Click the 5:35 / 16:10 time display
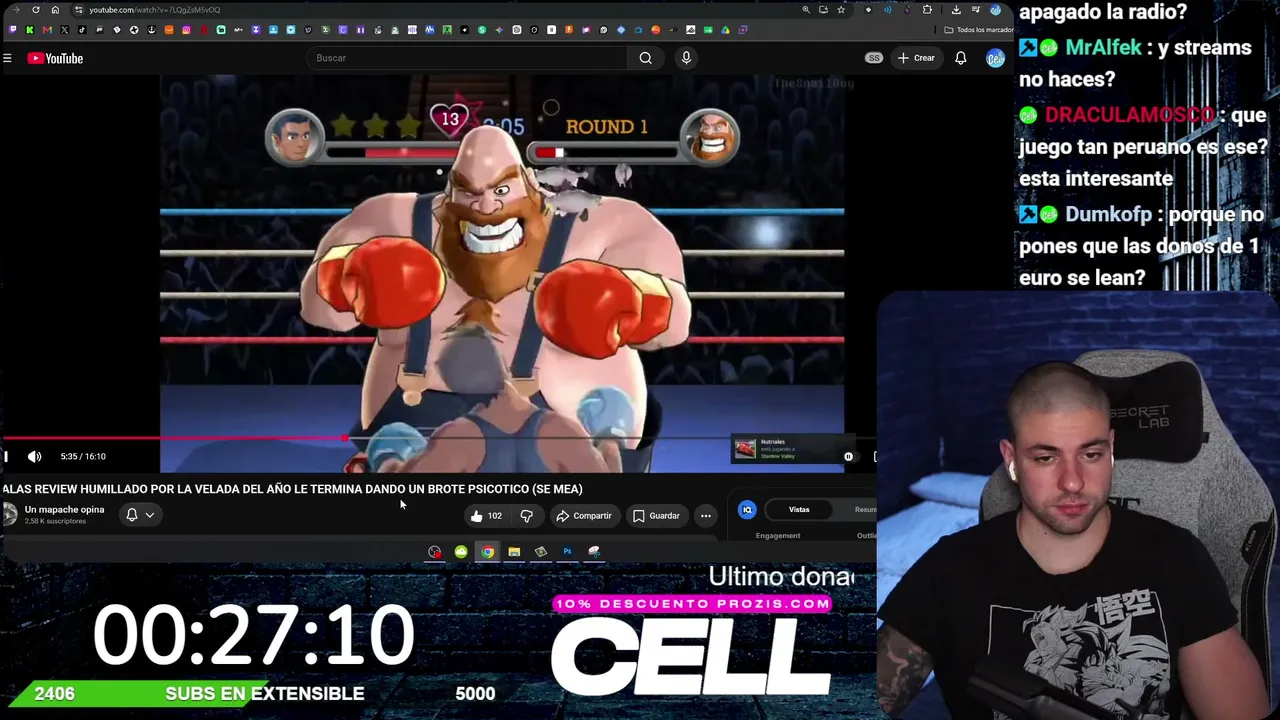 tap(83, 456)
